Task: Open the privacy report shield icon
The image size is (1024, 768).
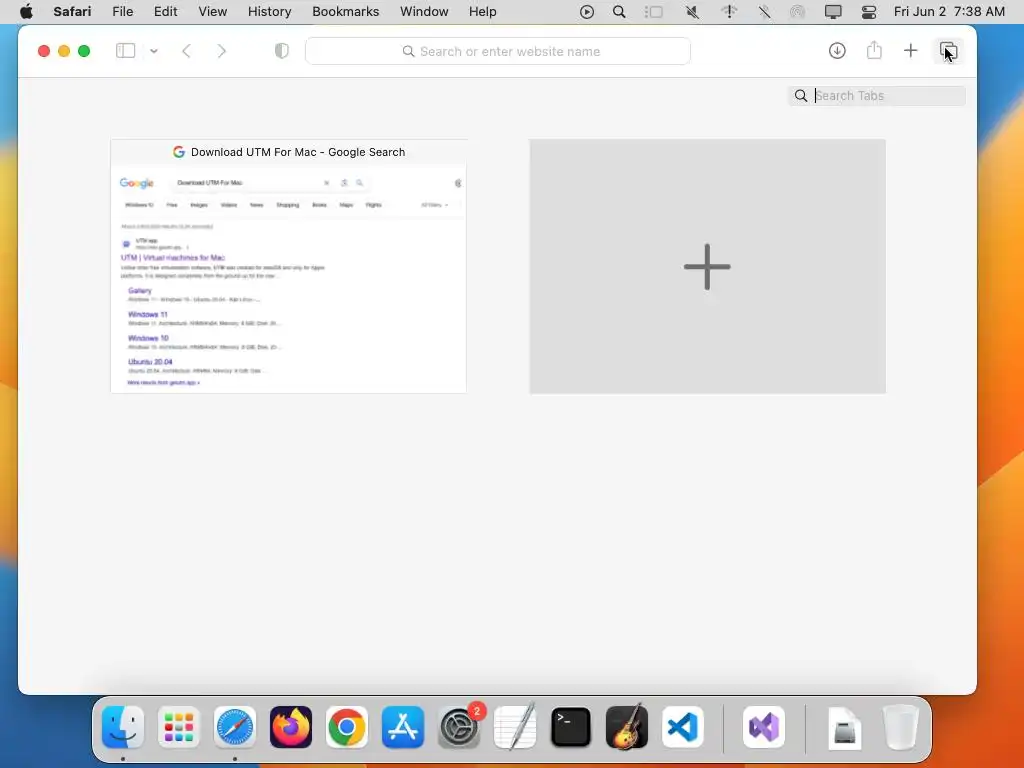Action: click(281, 51)
